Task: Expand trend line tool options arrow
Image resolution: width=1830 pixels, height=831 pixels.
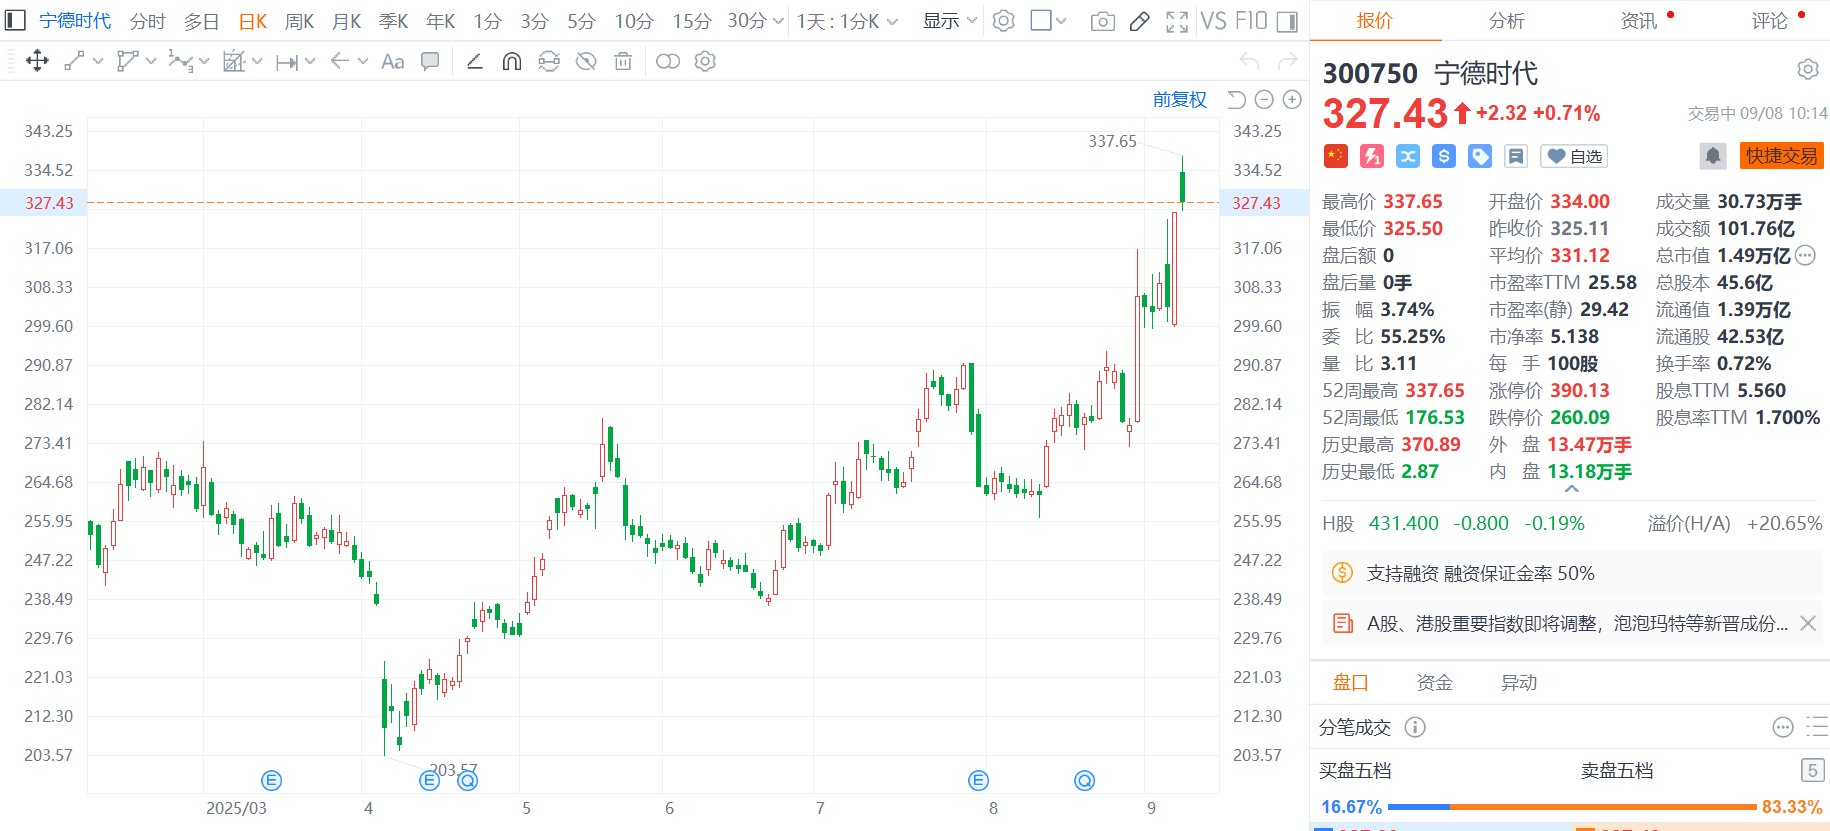Action: [98, 61]
